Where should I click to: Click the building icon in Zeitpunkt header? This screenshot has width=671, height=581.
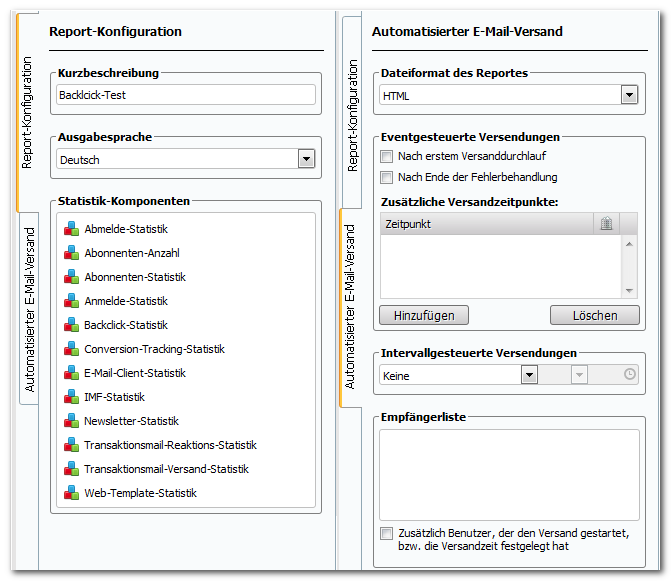pyautogui.click(x=606, y=223)
